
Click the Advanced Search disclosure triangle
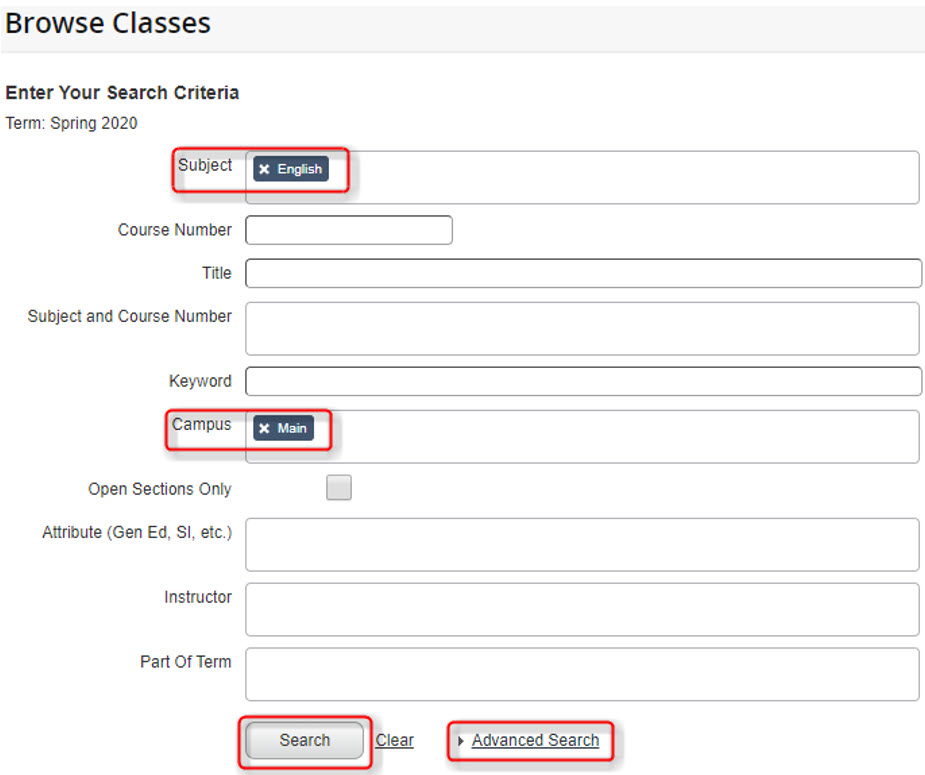tap(461, 742)
